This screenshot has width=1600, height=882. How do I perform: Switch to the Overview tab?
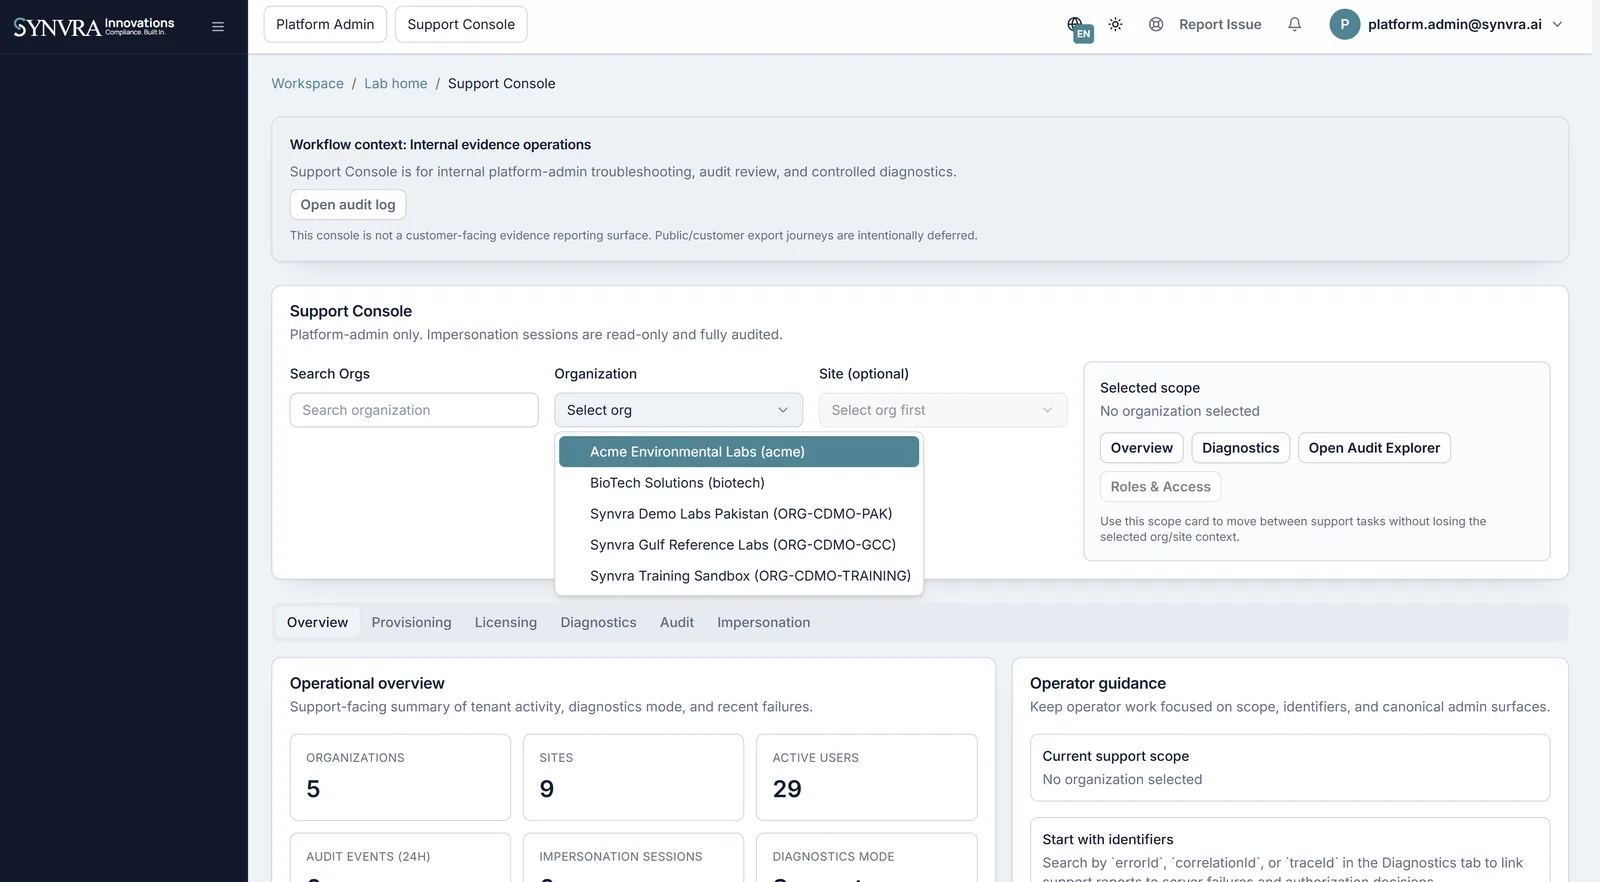coord(317,622)
